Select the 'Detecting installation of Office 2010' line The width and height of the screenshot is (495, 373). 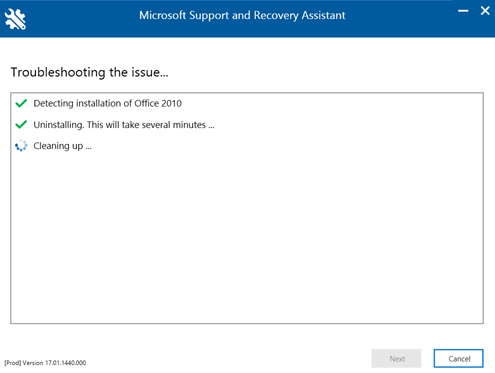[x=107, y=103]
